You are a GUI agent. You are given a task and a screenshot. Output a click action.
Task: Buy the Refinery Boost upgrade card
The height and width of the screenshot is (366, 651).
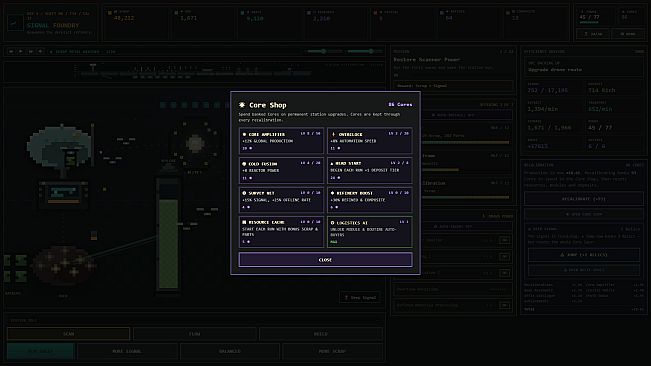[370, 200]
